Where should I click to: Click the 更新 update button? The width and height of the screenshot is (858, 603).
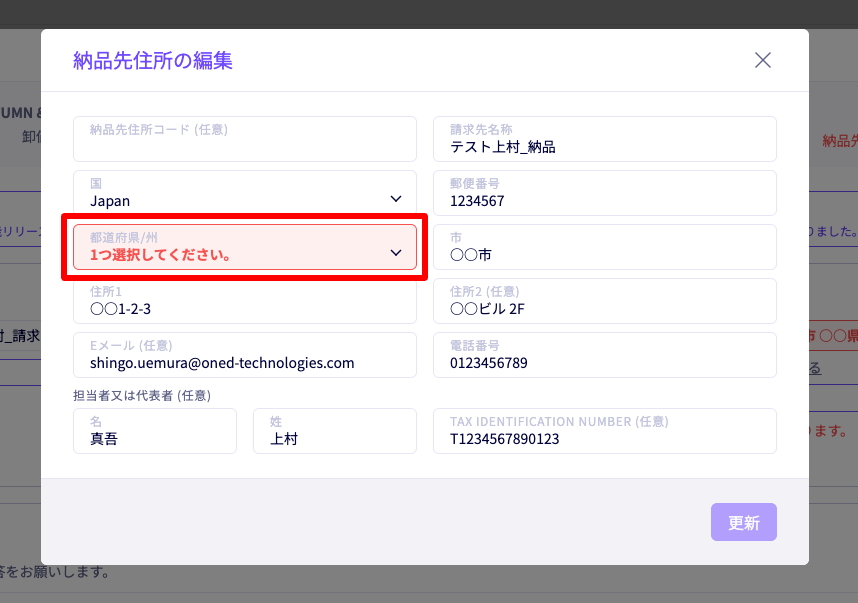[x=744, y=522]
